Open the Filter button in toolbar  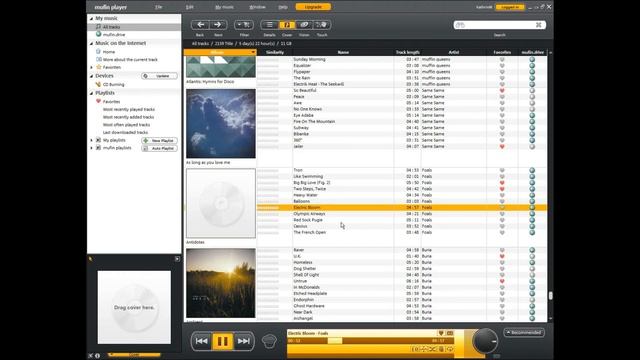click(x=244, y=25)
